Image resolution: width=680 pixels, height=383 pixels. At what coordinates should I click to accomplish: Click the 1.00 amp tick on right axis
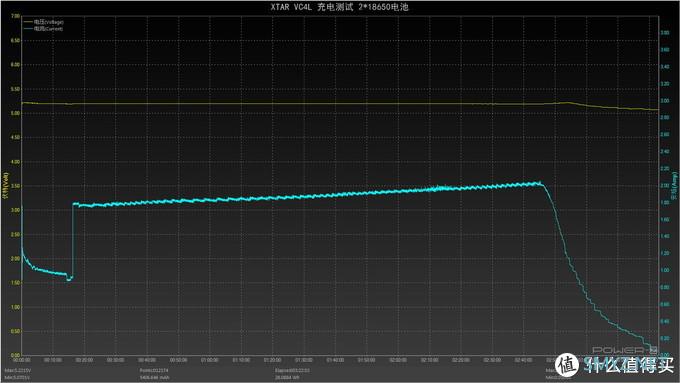(664, 270)
